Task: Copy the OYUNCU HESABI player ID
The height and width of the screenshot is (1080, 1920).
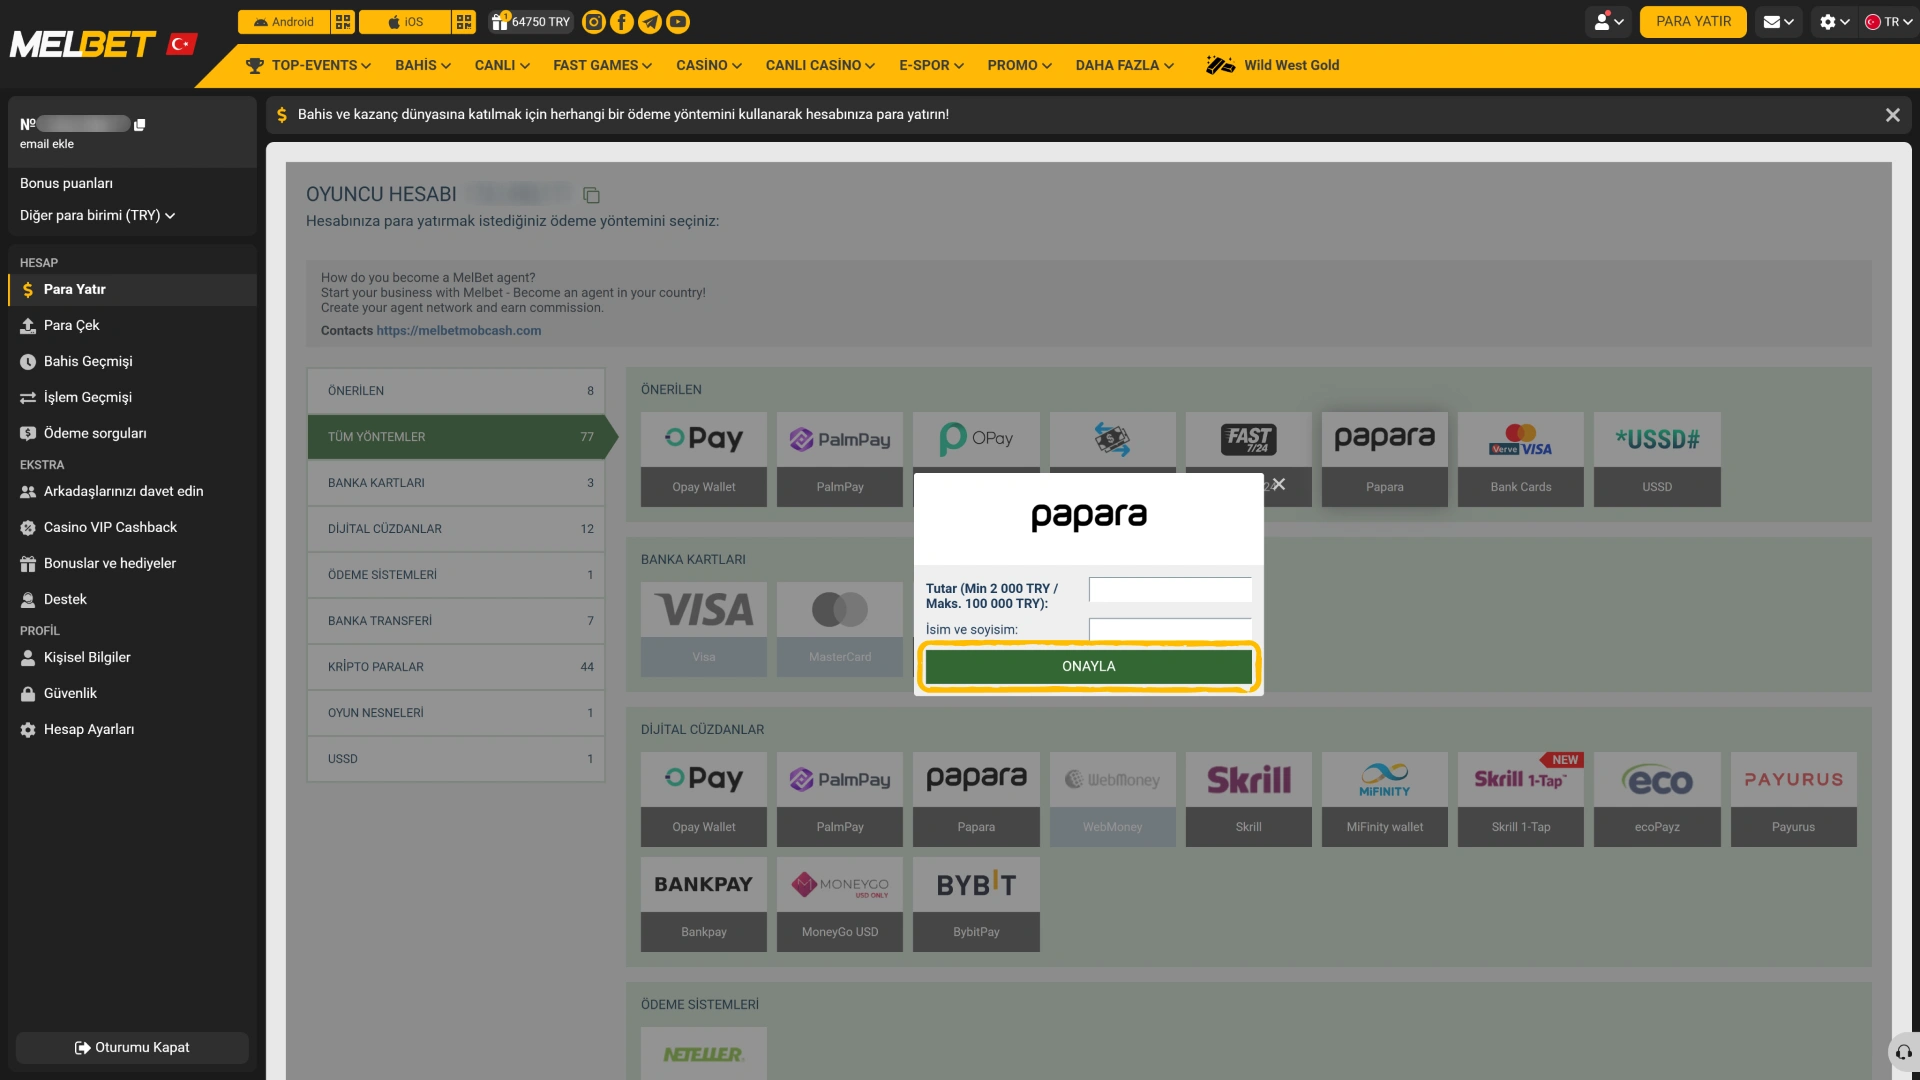Action: (x=591, y=195)
